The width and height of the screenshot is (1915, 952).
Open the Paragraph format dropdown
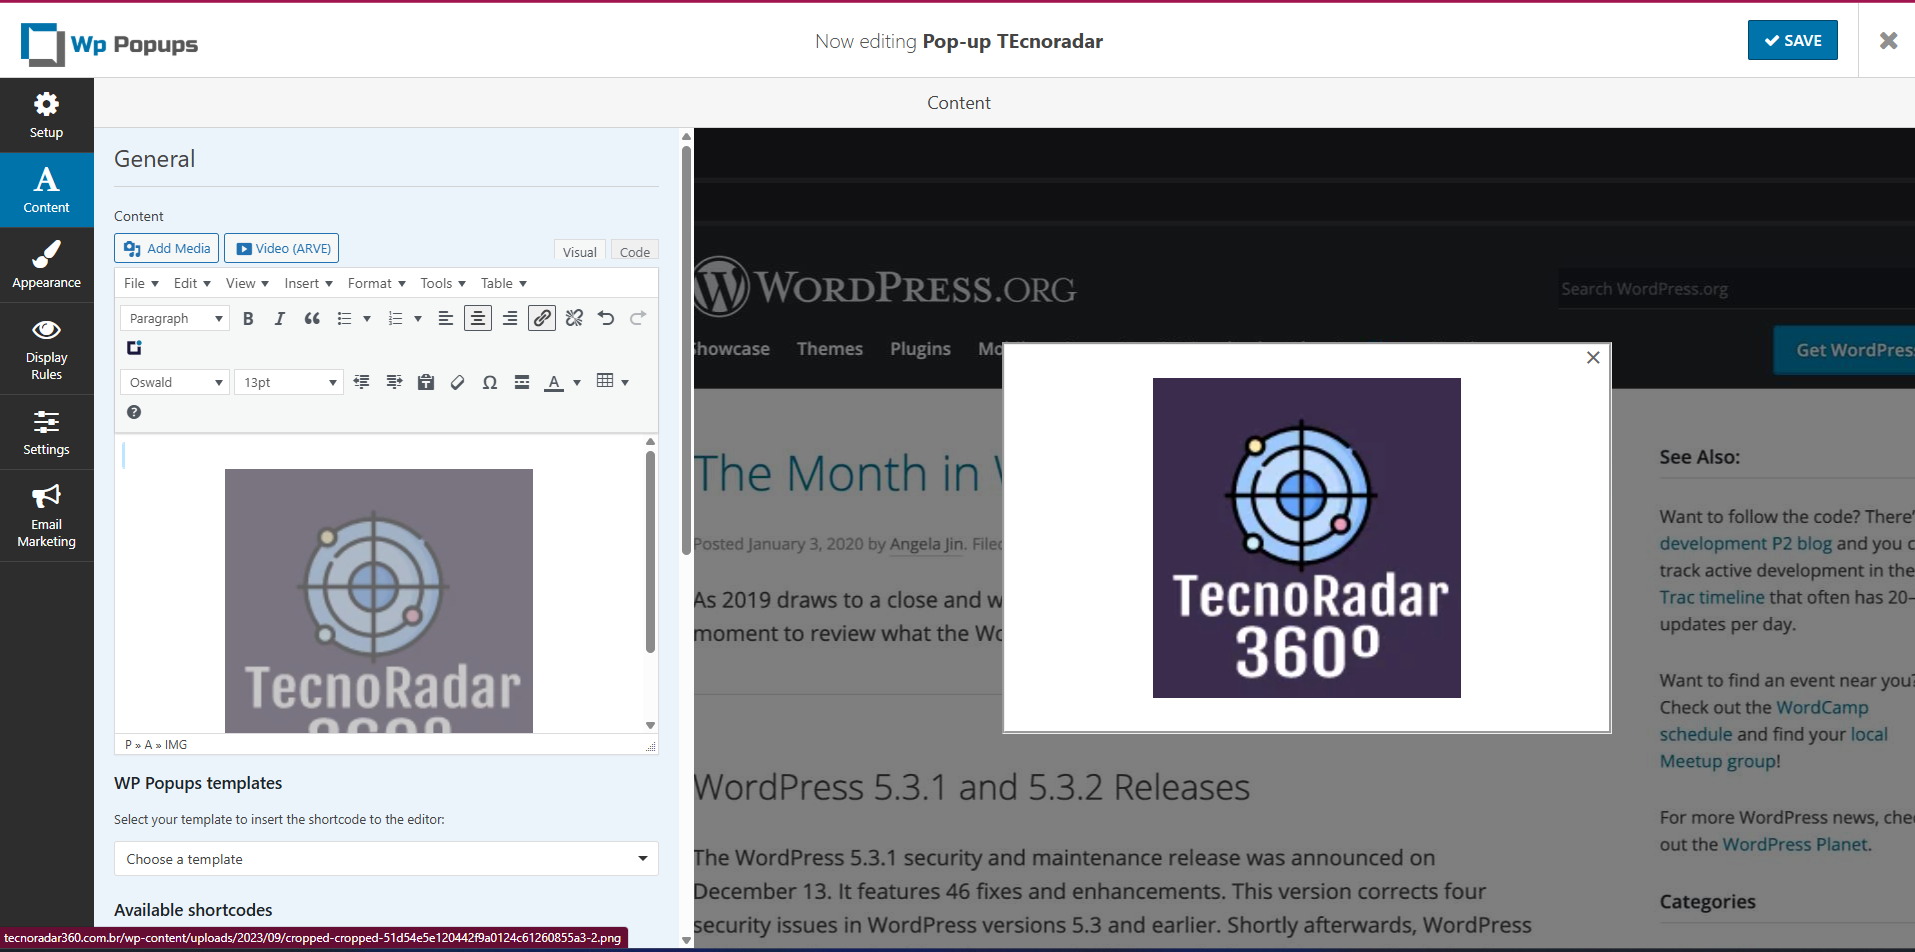(x=175, y=319)
